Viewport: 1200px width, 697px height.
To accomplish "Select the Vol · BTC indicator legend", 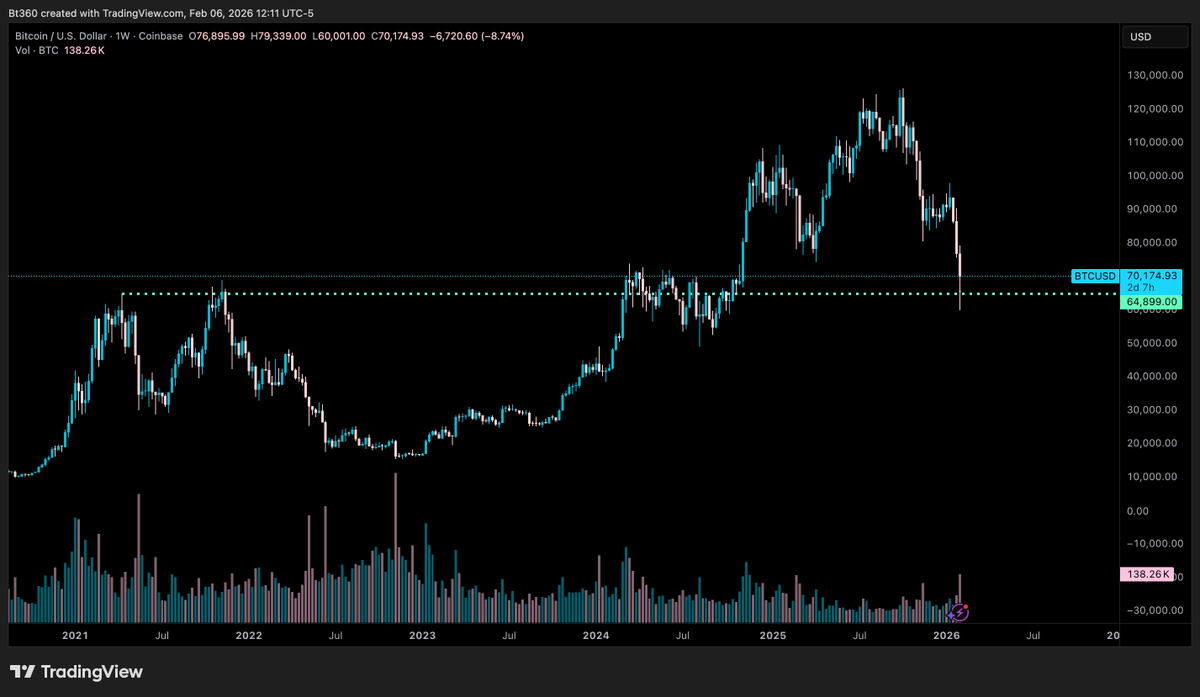I will pyautogui.click(x=36, y=49).
